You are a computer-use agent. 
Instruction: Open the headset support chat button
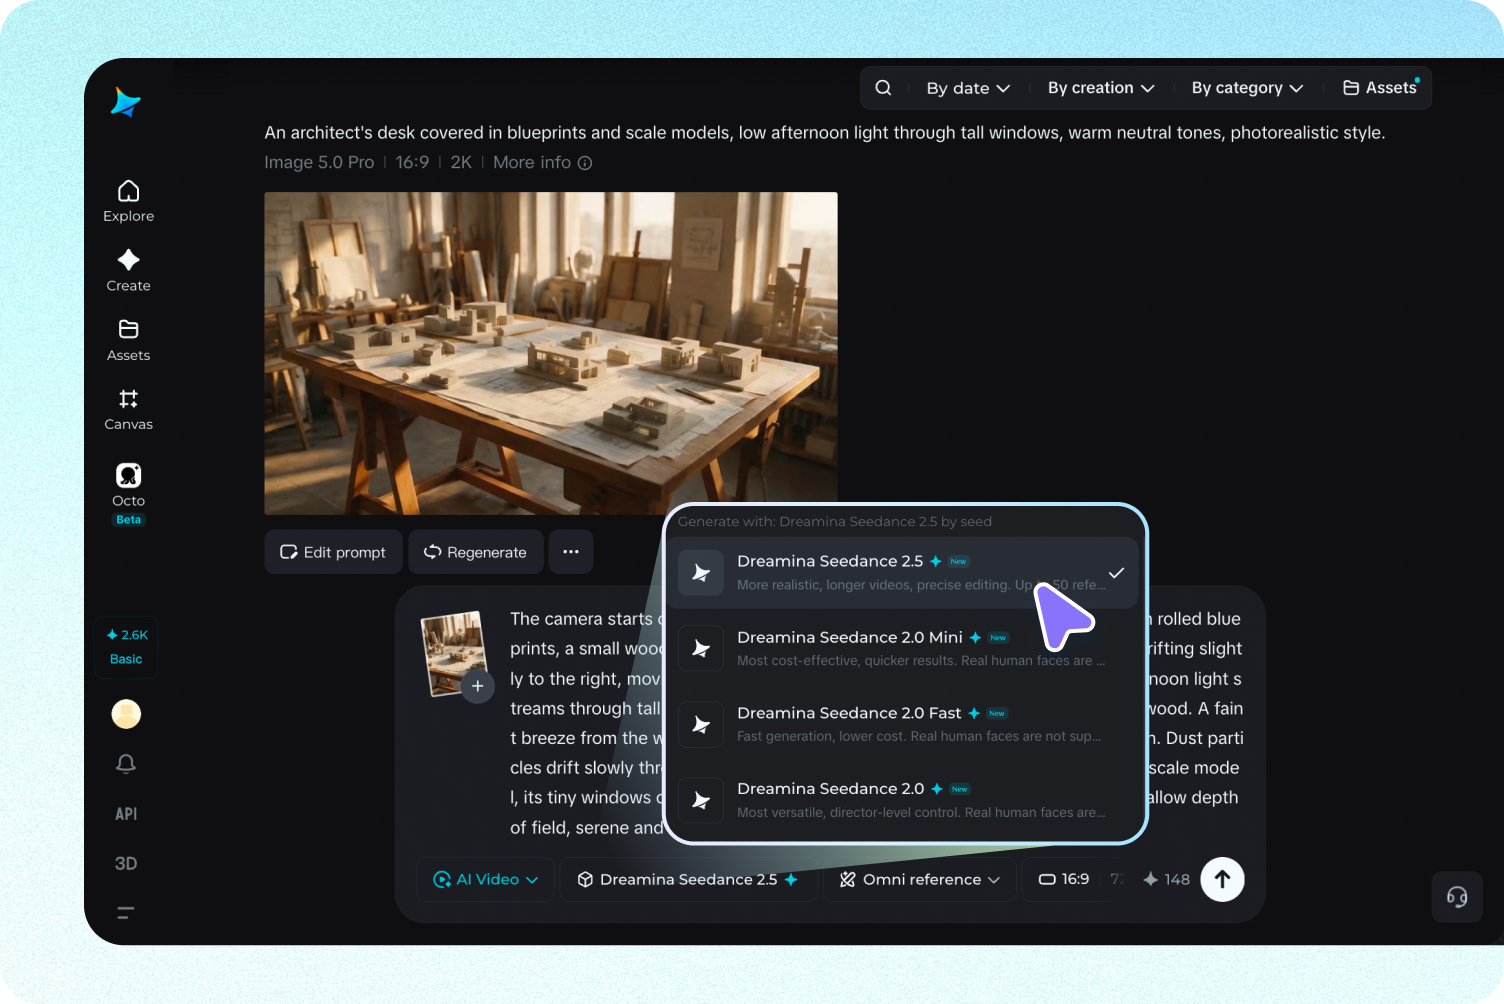point(1457,897)
